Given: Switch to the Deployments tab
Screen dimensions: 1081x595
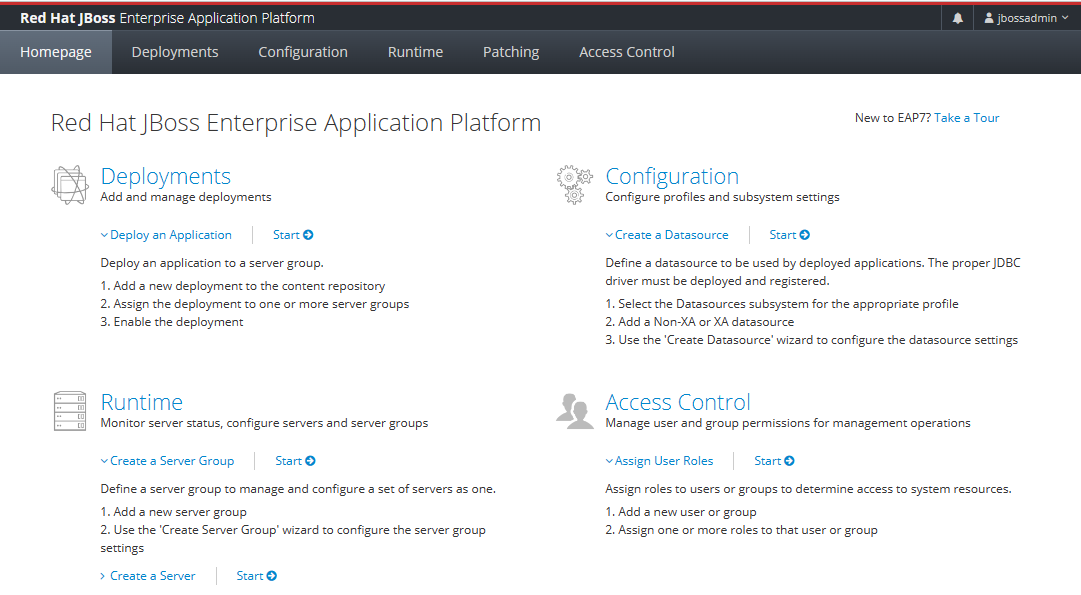Looking at the screenshot, I should 175,52.
